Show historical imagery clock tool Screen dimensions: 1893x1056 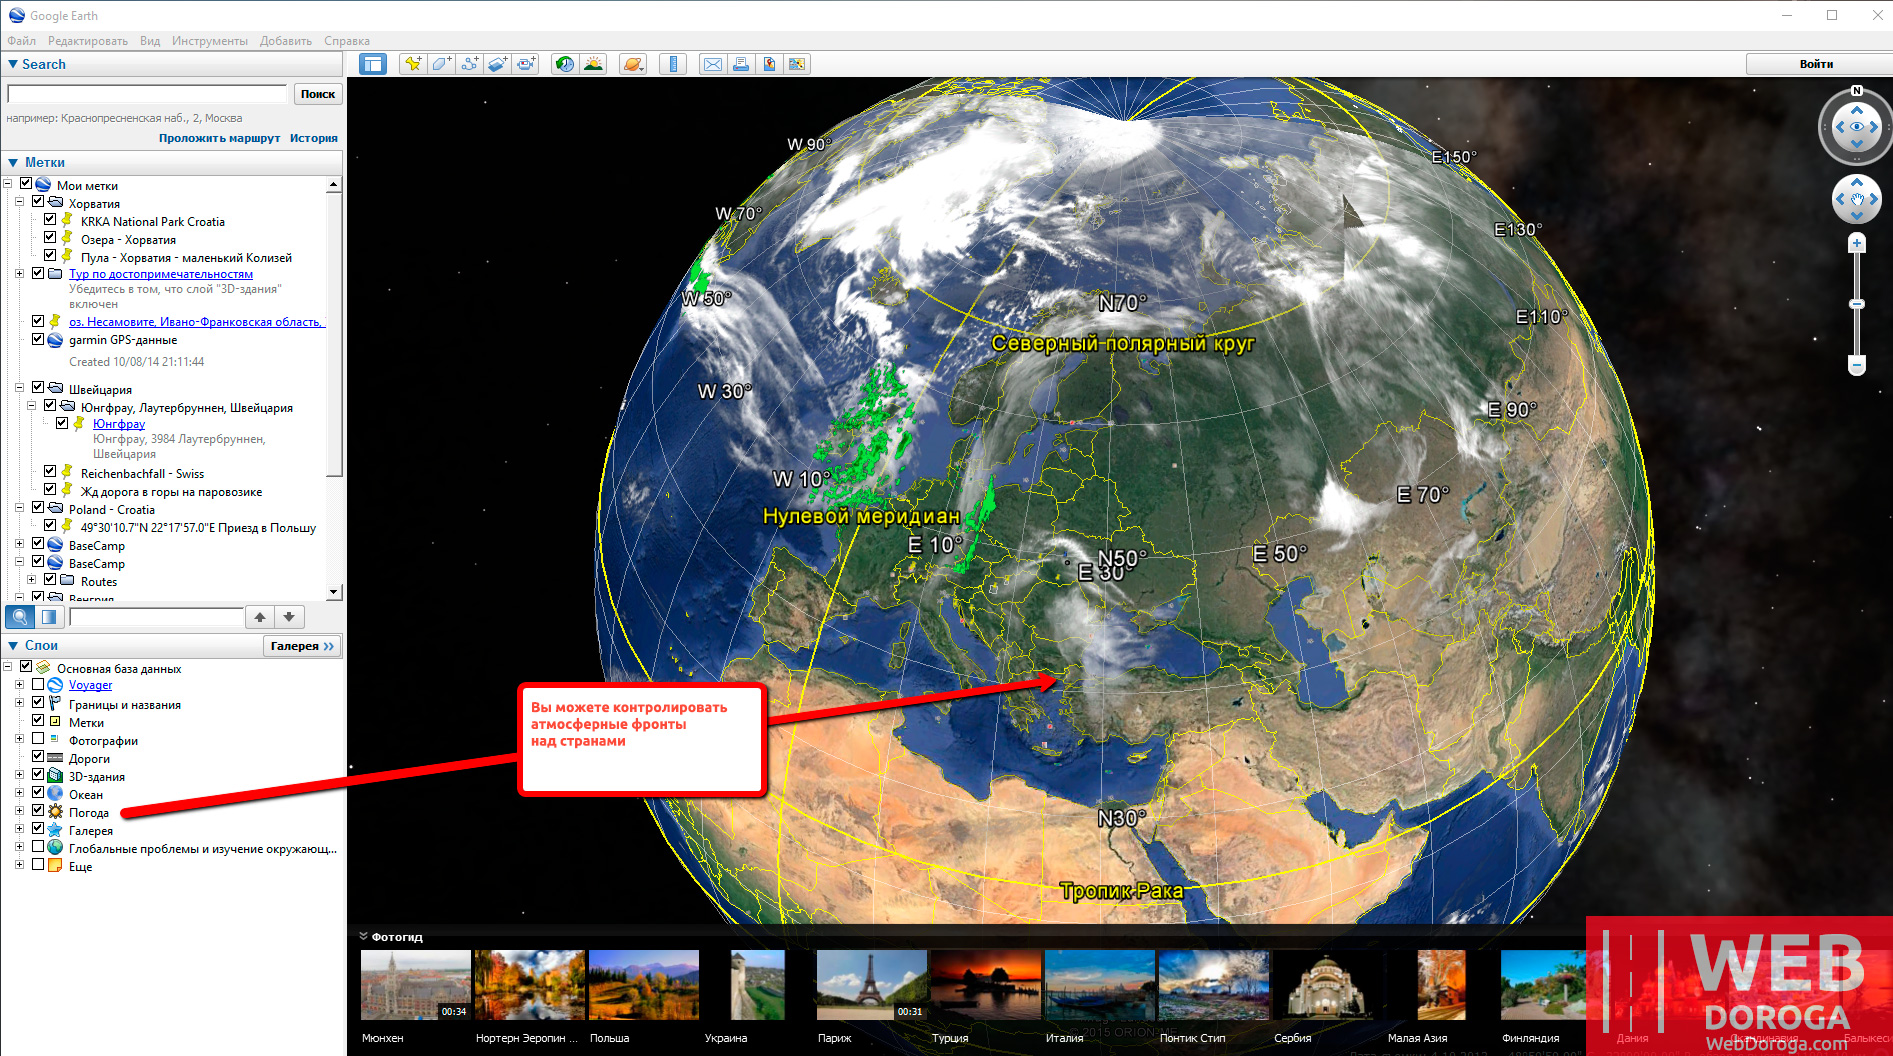(565, 64)
